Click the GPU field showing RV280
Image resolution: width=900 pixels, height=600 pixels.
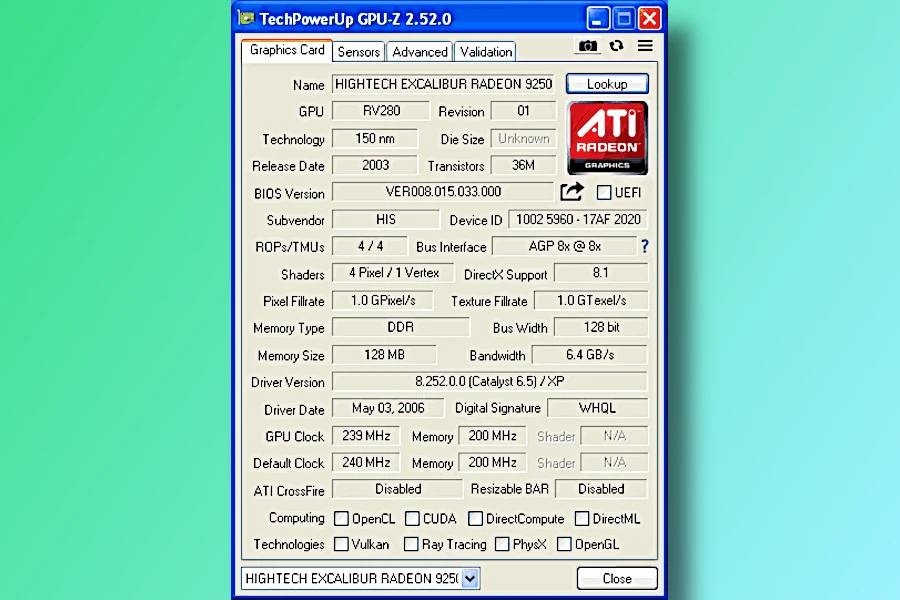coord(381,111)
